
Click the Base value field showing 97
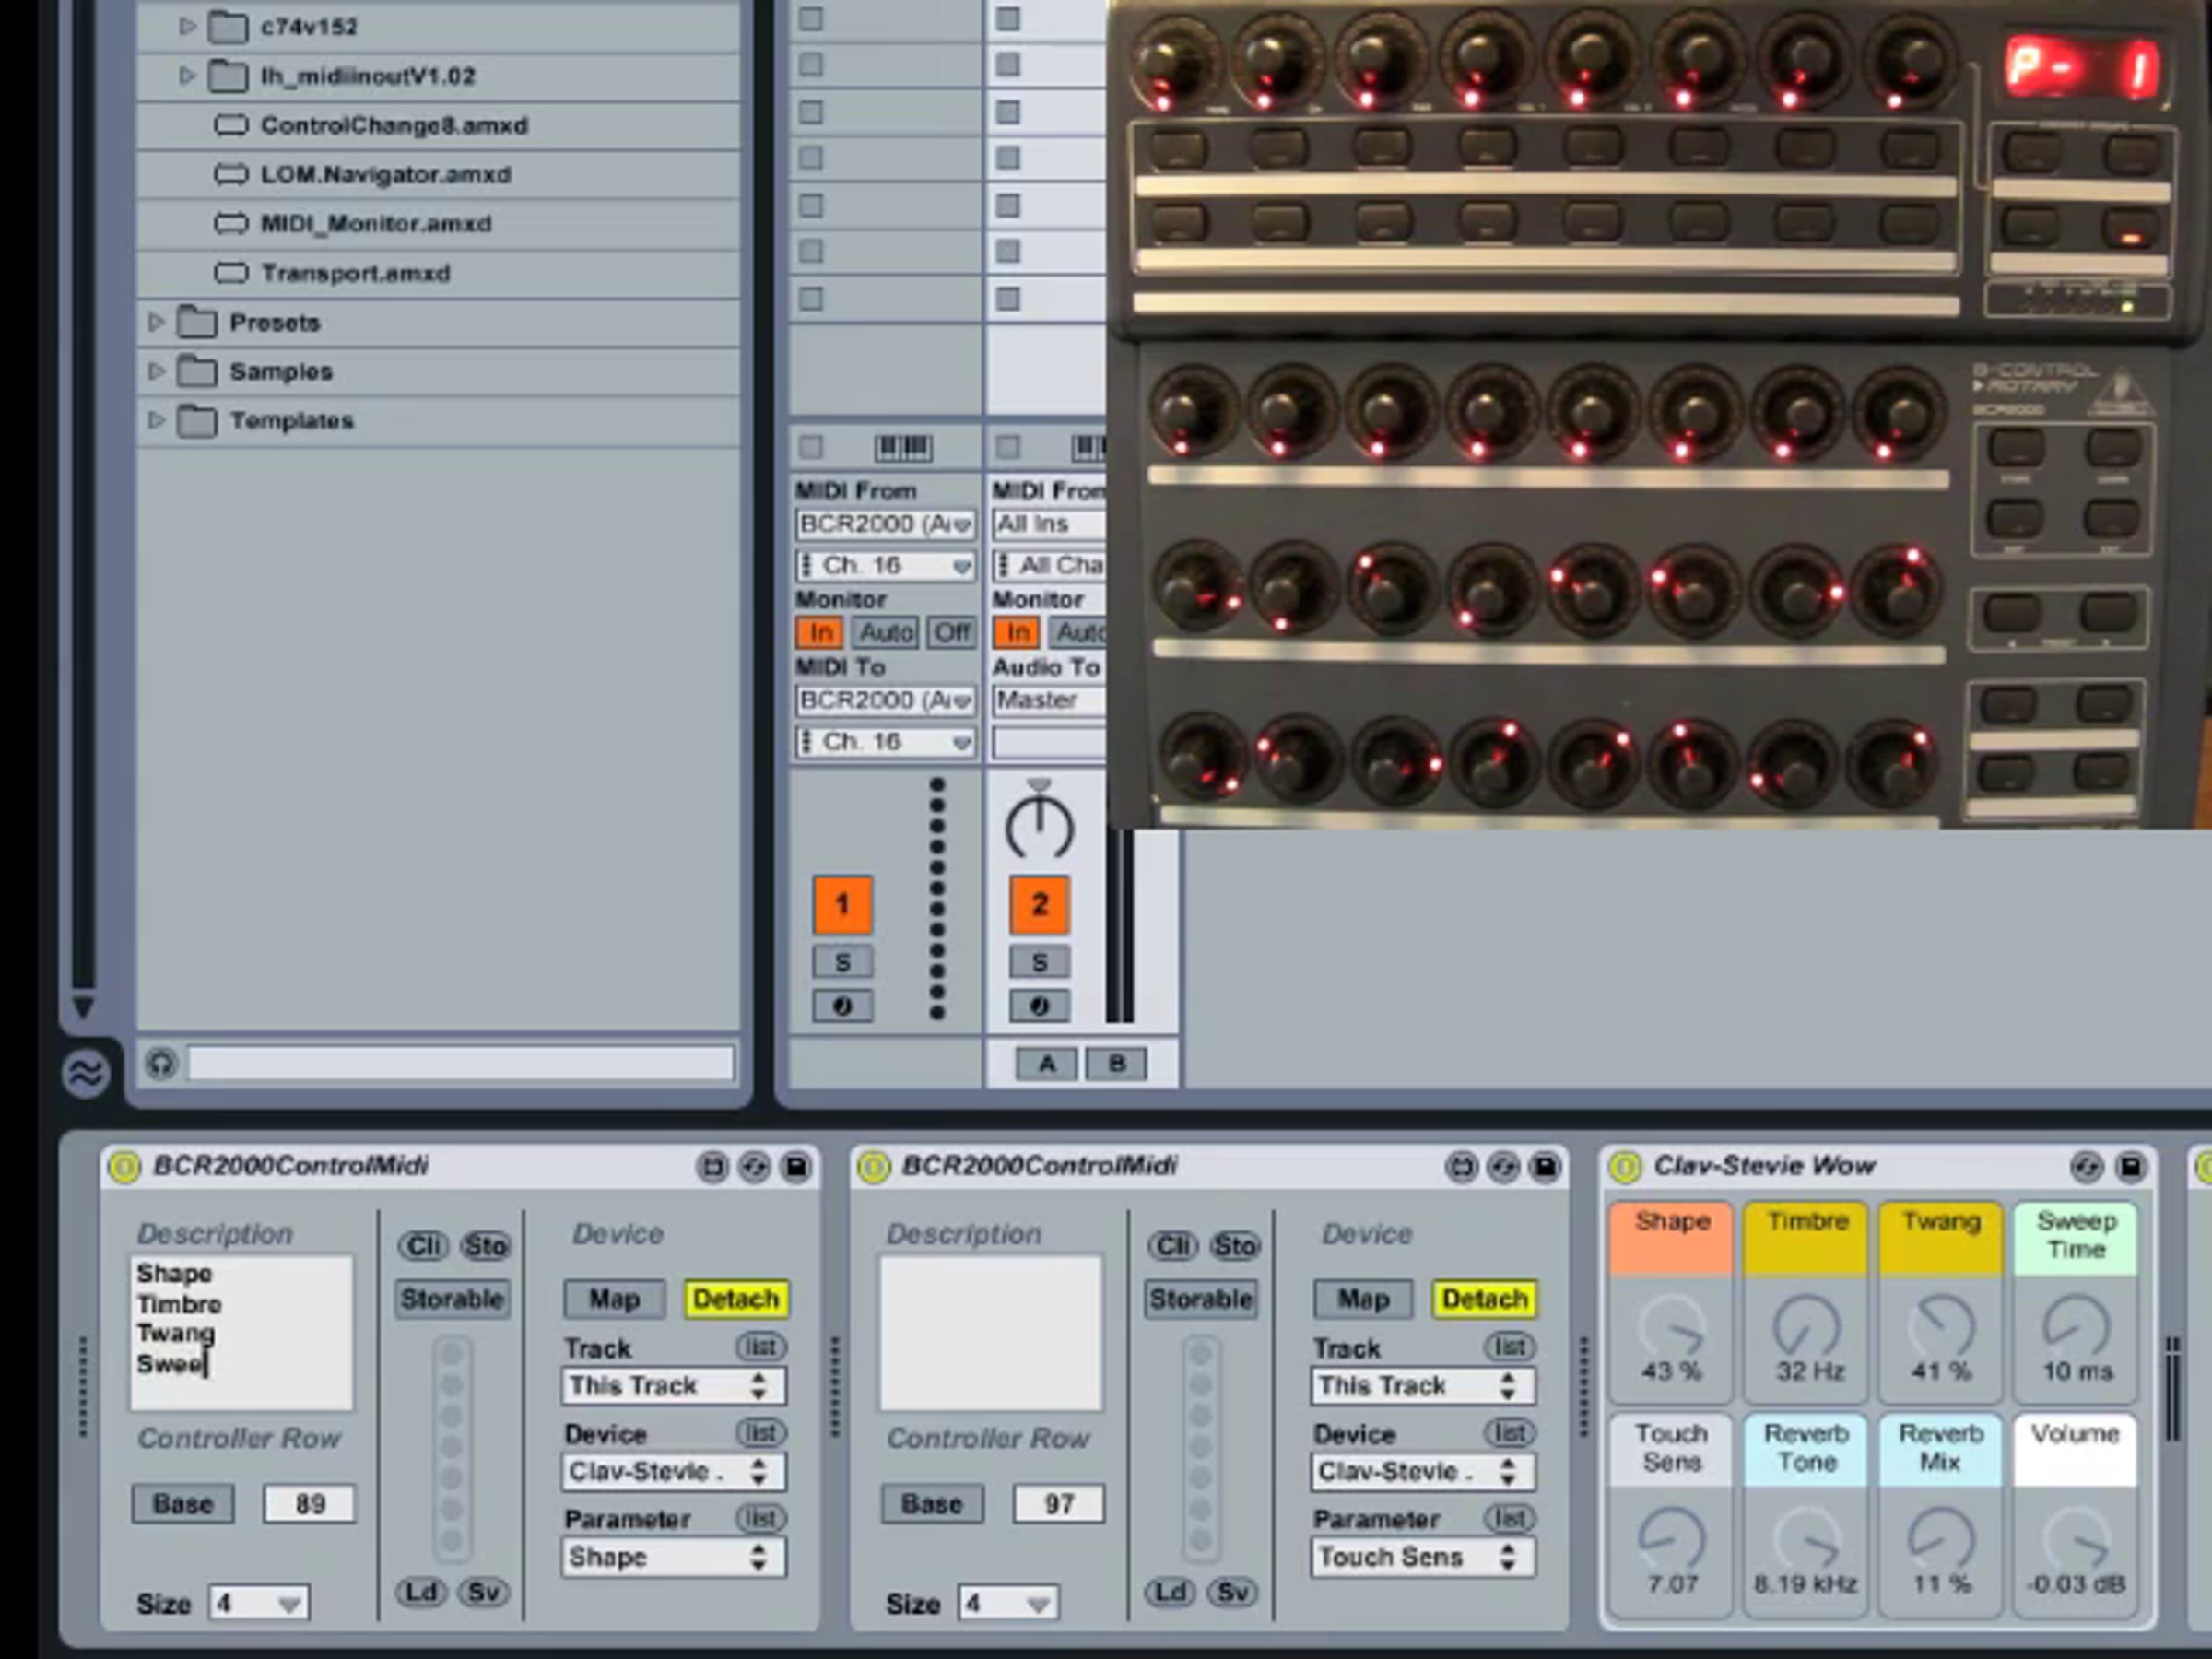[1058, 1503]
